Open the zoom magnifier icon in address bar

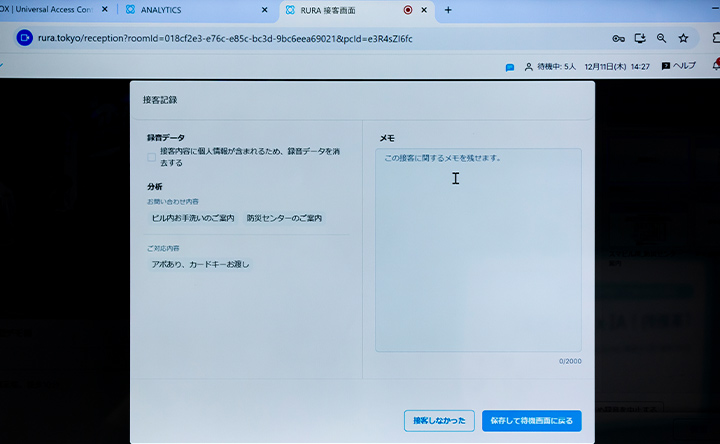coord(661,39)
